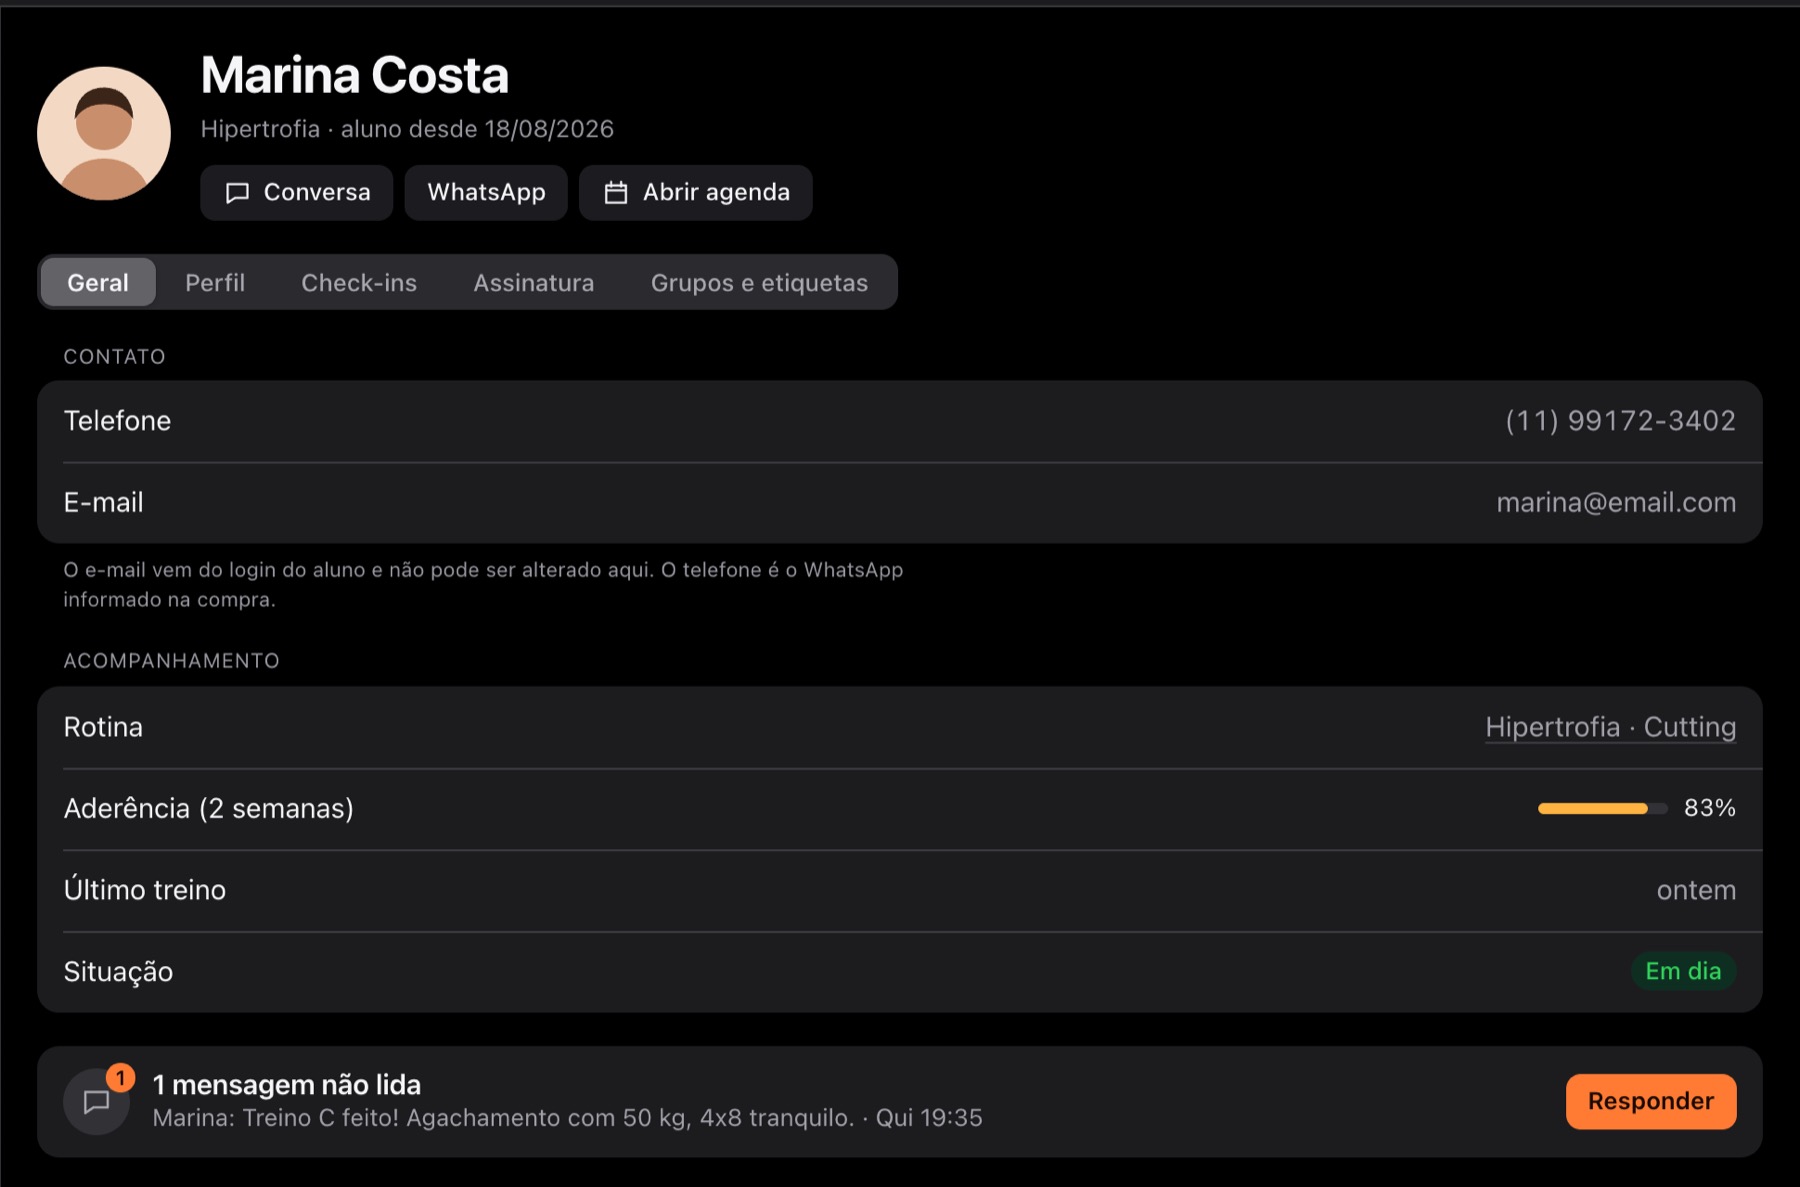Click the 83% adherence value
The width and height of the screenshot is (1800, 1187).
(1710, 808)
